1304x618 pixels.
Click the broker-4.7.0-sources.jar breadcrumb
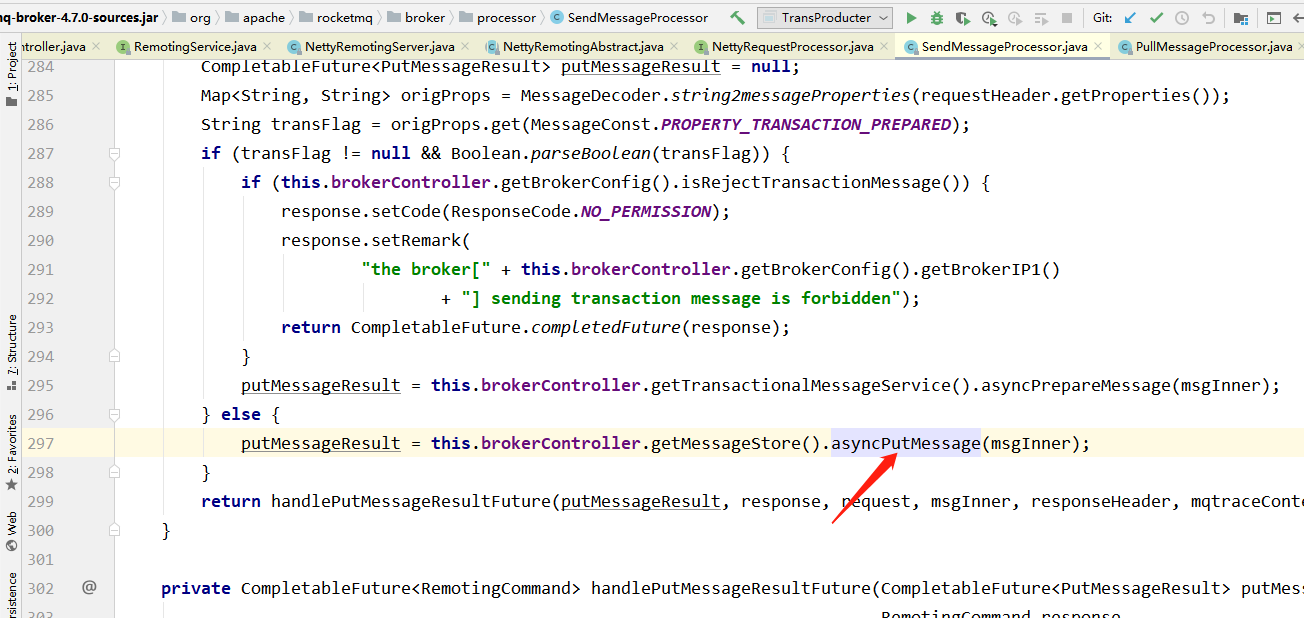pos(79,18)
